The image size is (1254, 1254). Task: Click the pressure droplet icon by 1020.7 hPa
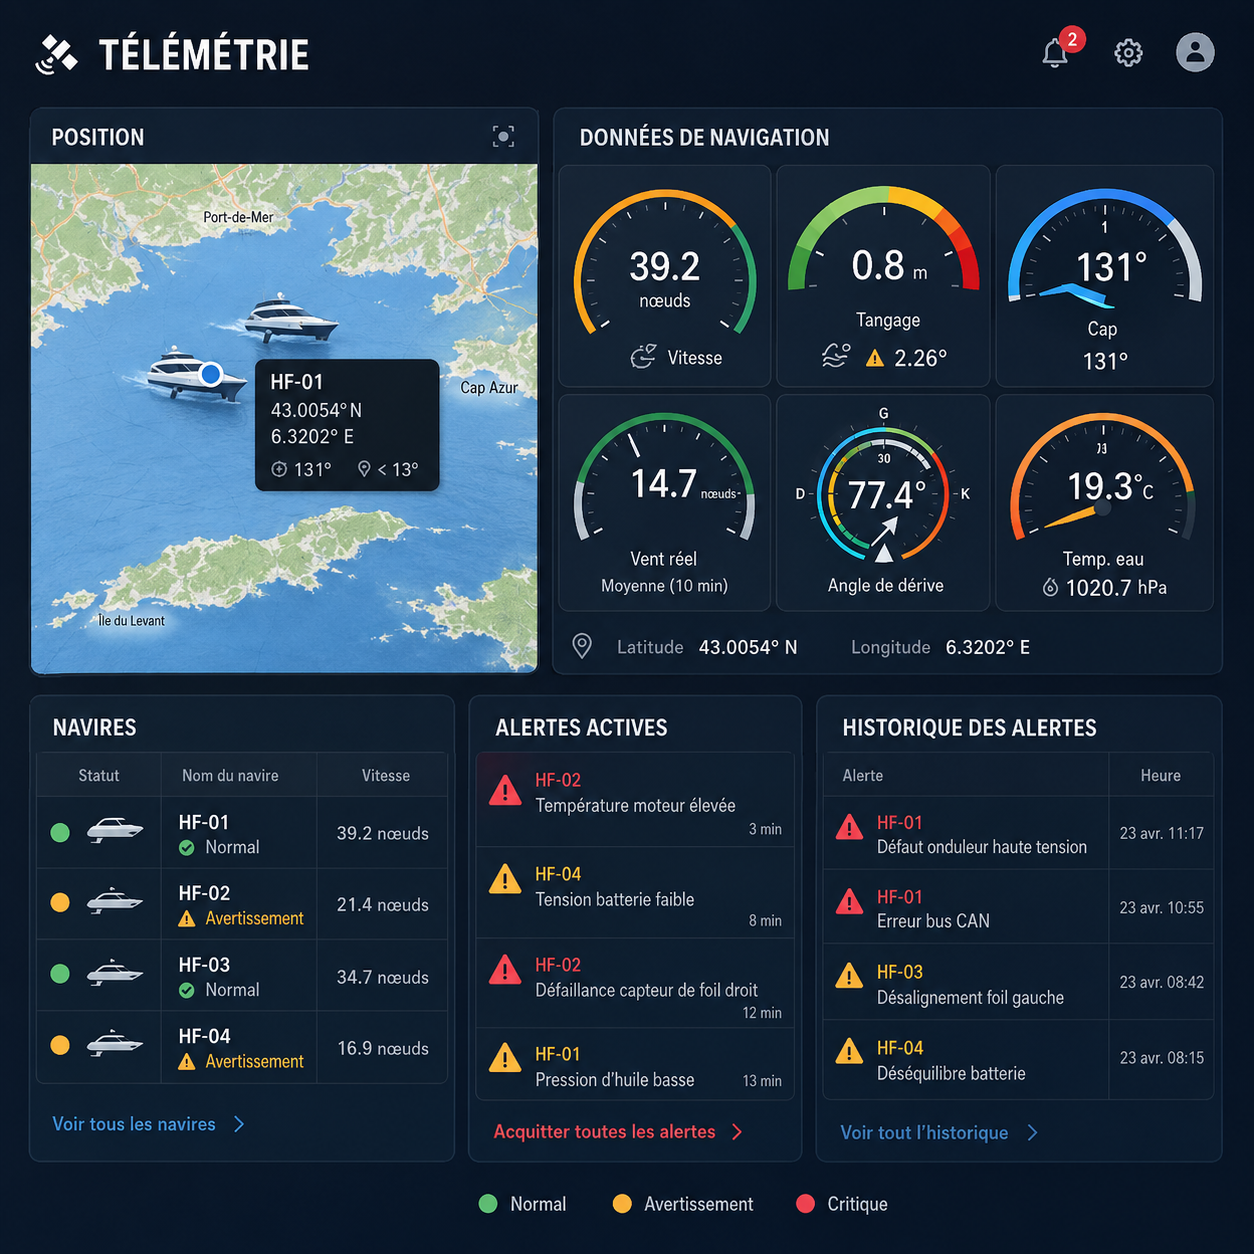click(x=1050, y=587)
